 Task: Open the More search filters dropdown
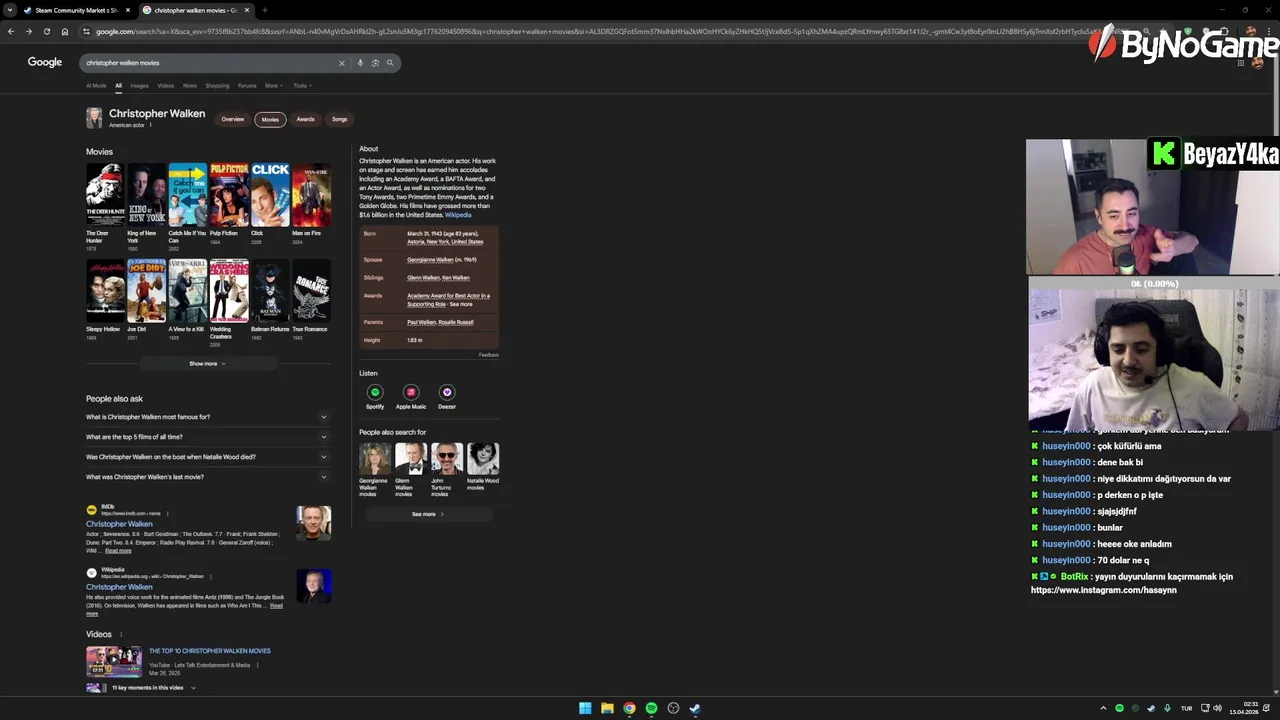(274, 86)
